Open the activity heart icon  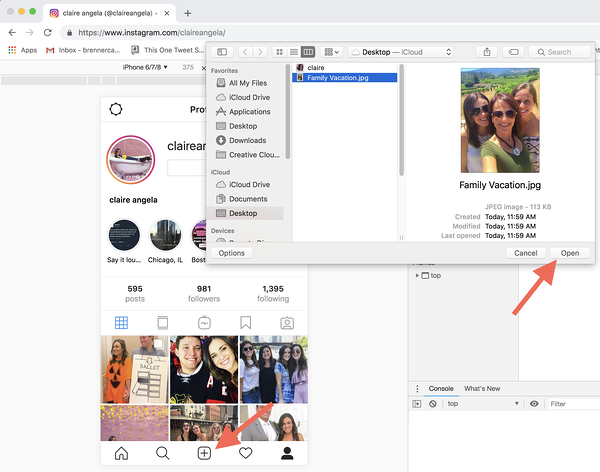pyautogui.click(x=245, y=453)
